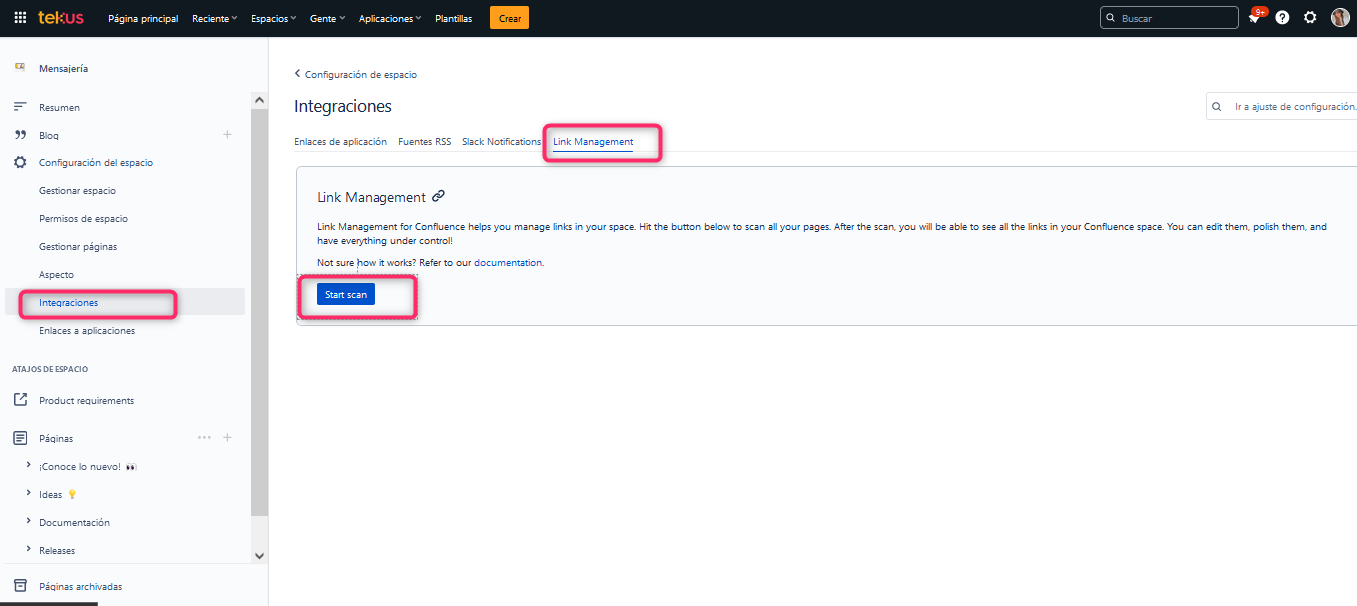Expand the Reciente dropdown menu
The image size is (1357, 606).
click(x=215, y=18)
